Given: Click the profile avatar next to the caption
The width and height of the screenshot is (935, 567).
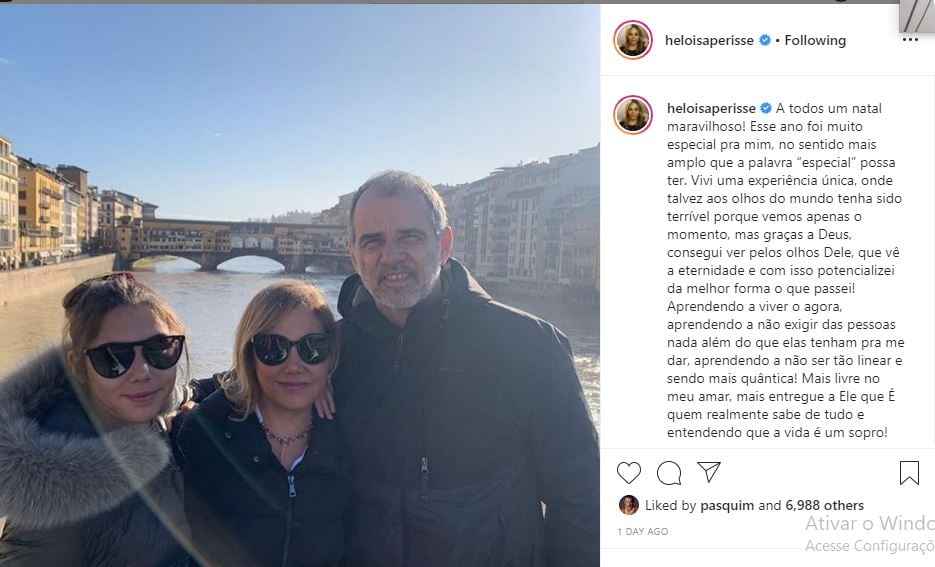Looking at the screenshot, I should click(x=632, y=114).
